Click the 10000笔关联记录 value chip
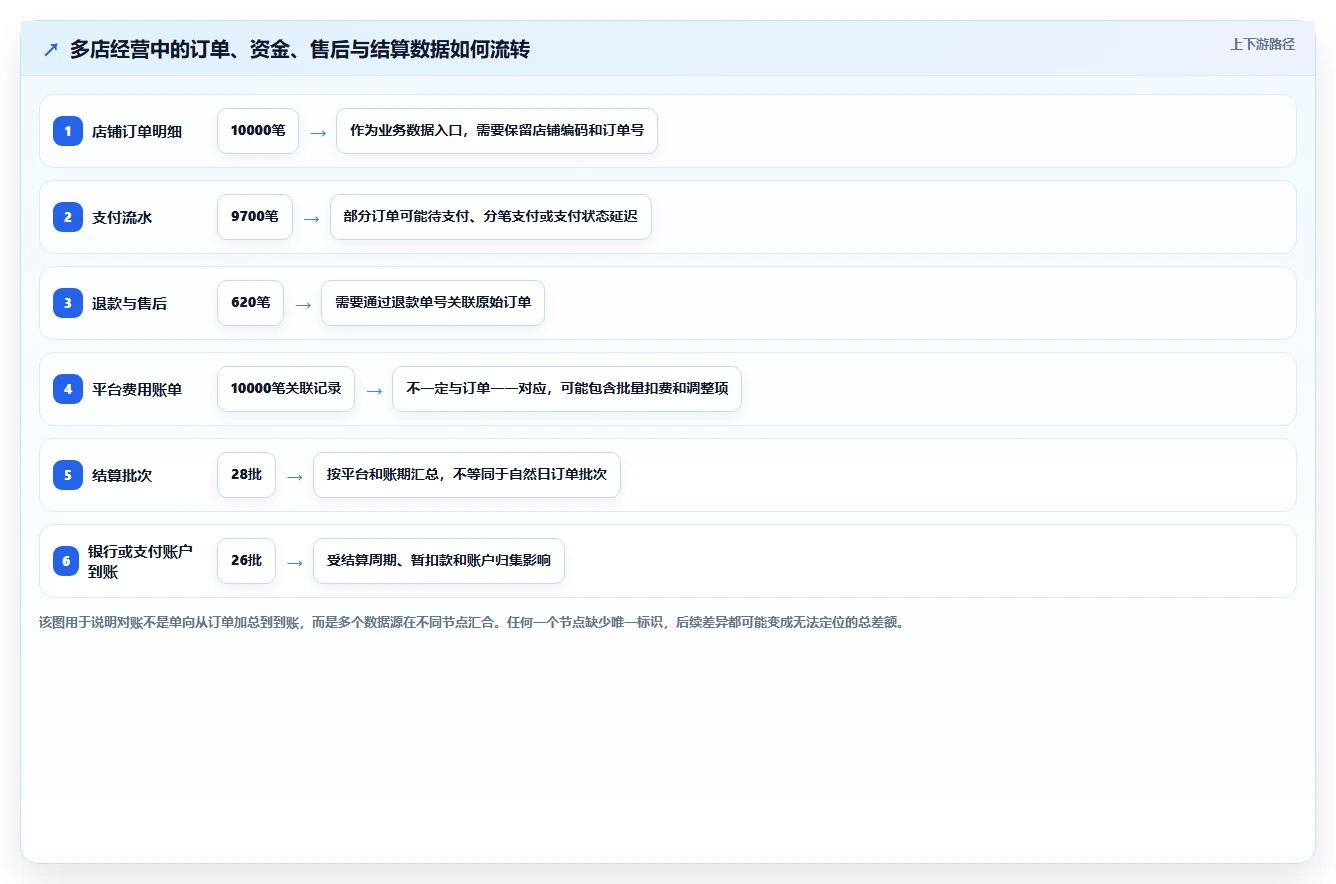This screenshot has height=884, width=1336. pos(286,389)
